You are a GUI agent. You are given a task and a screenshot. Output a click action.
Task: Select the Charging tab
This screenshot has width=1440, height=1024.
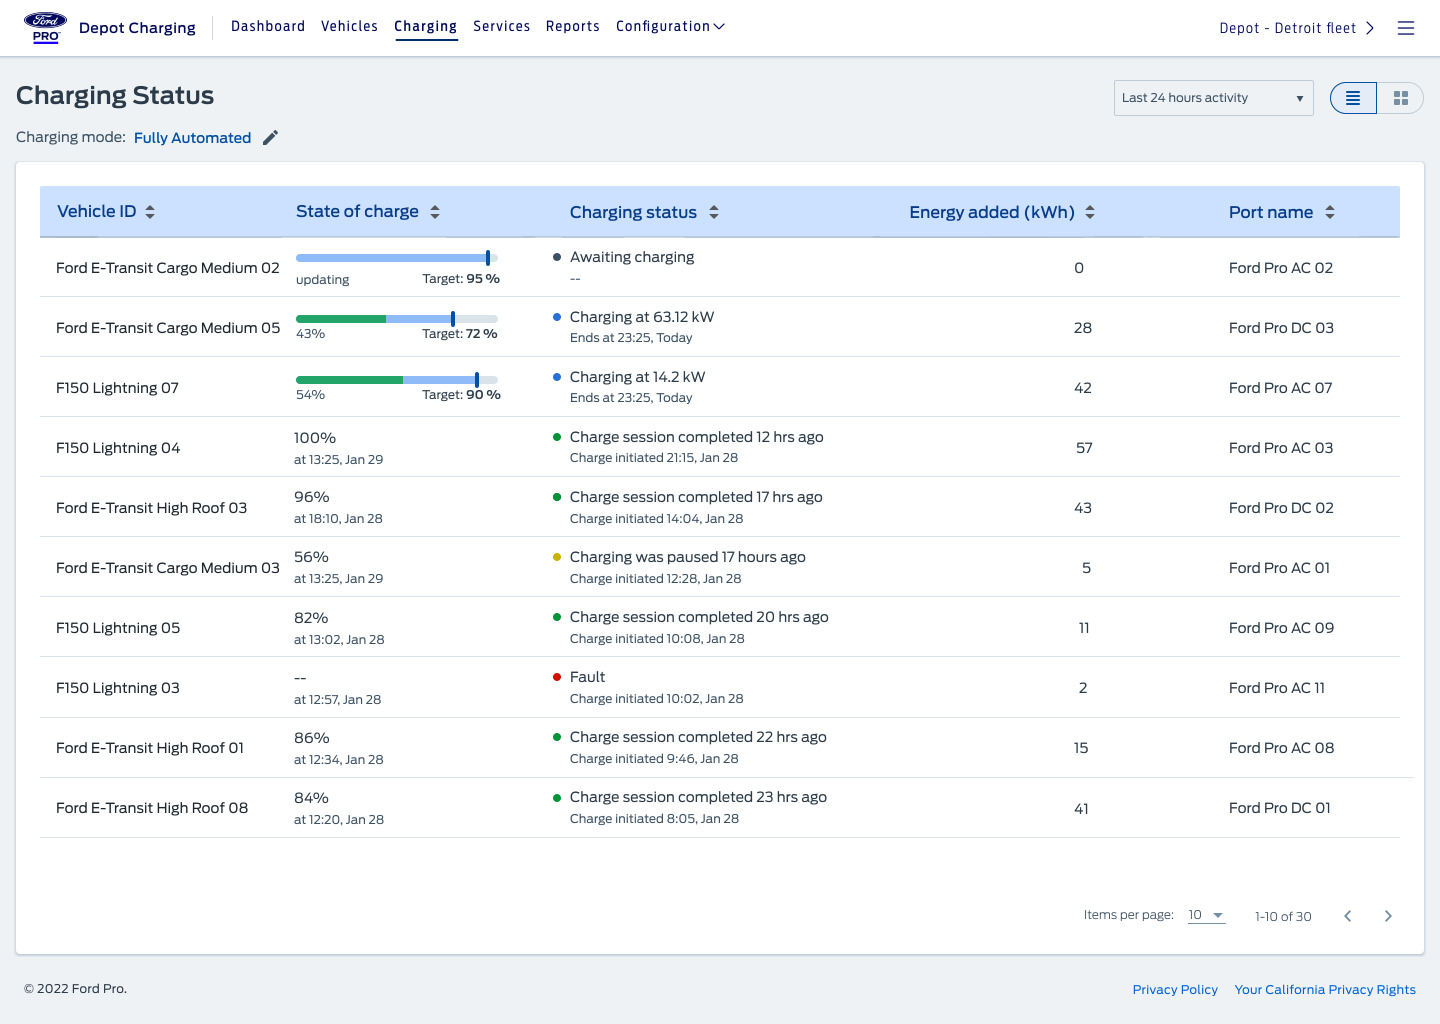tap(425, 26)
